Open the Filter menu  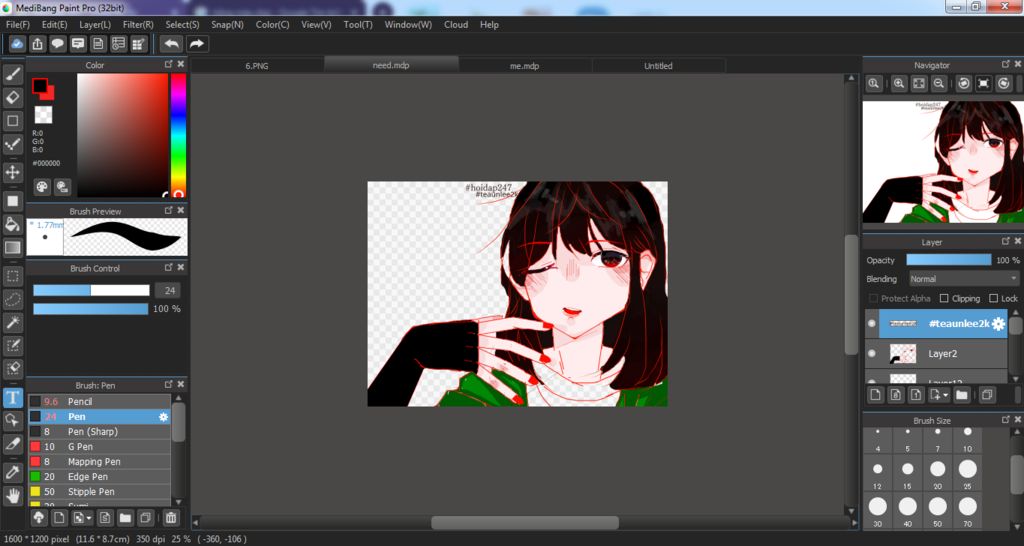click(x=138, y=24)
